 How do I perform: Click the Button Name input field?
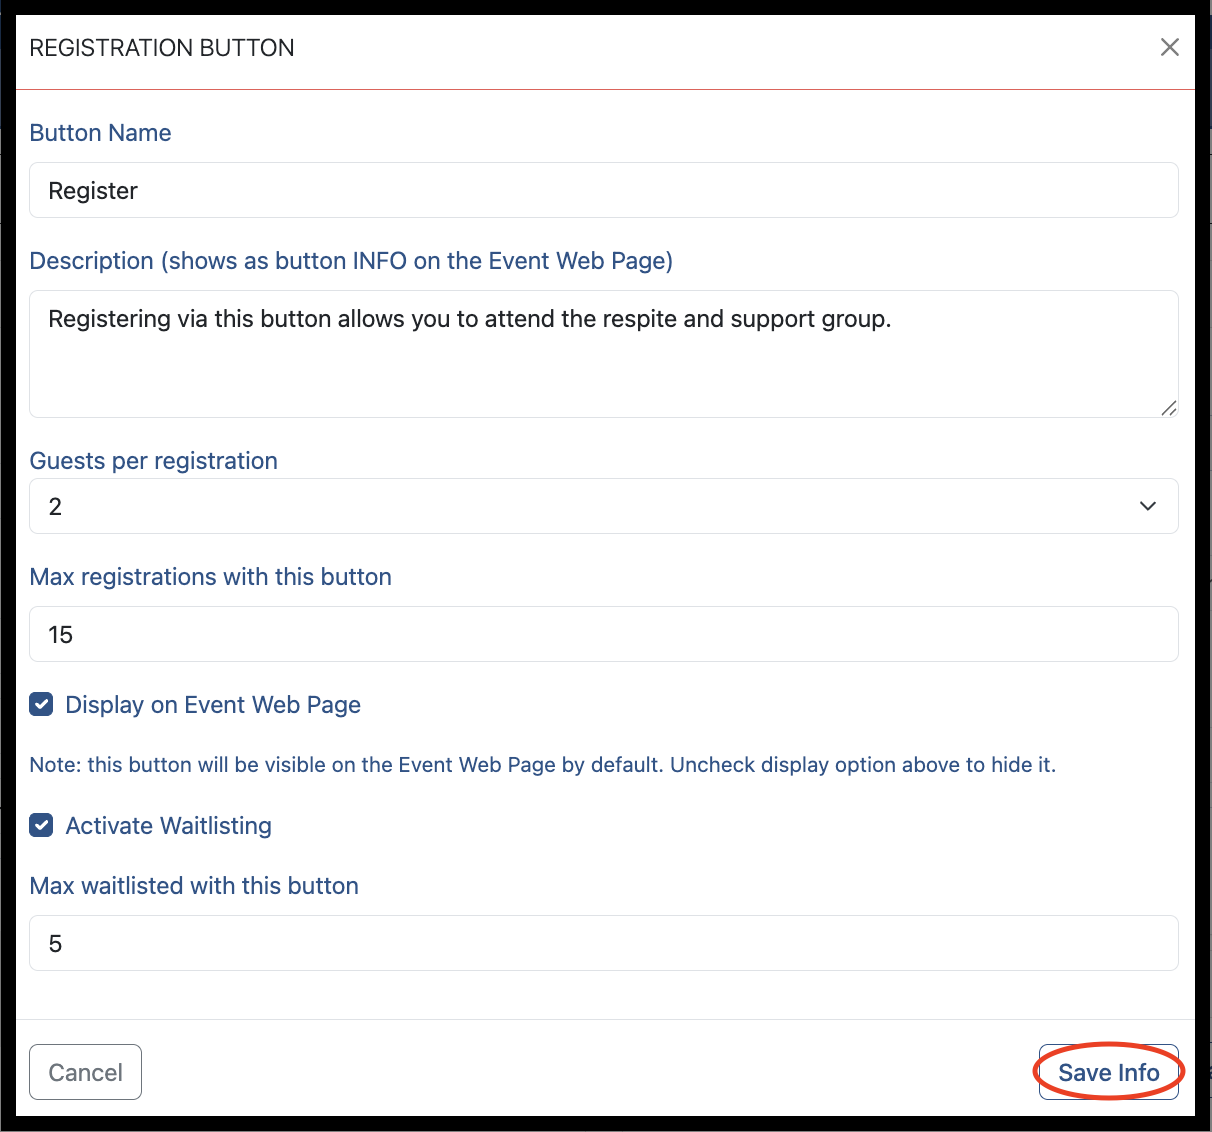(x=604, y=190)
